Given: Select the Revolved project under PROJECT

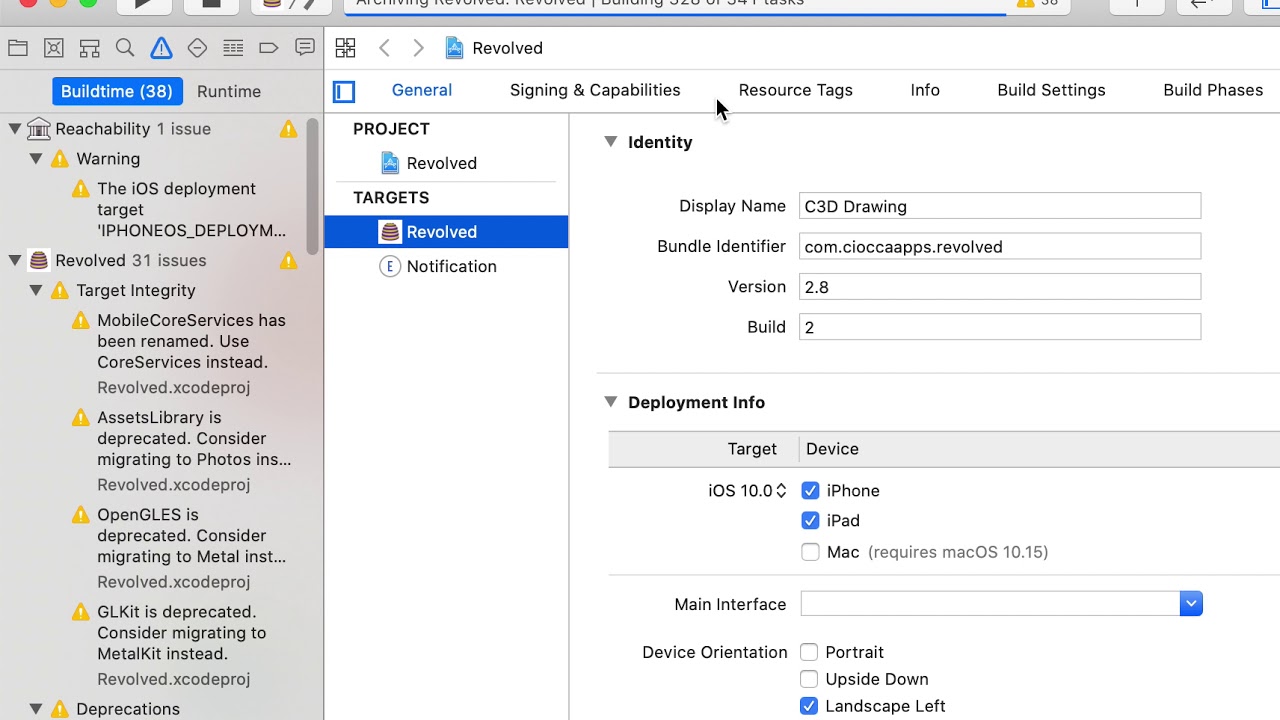Looking at the screenshot, I should 446,163.
